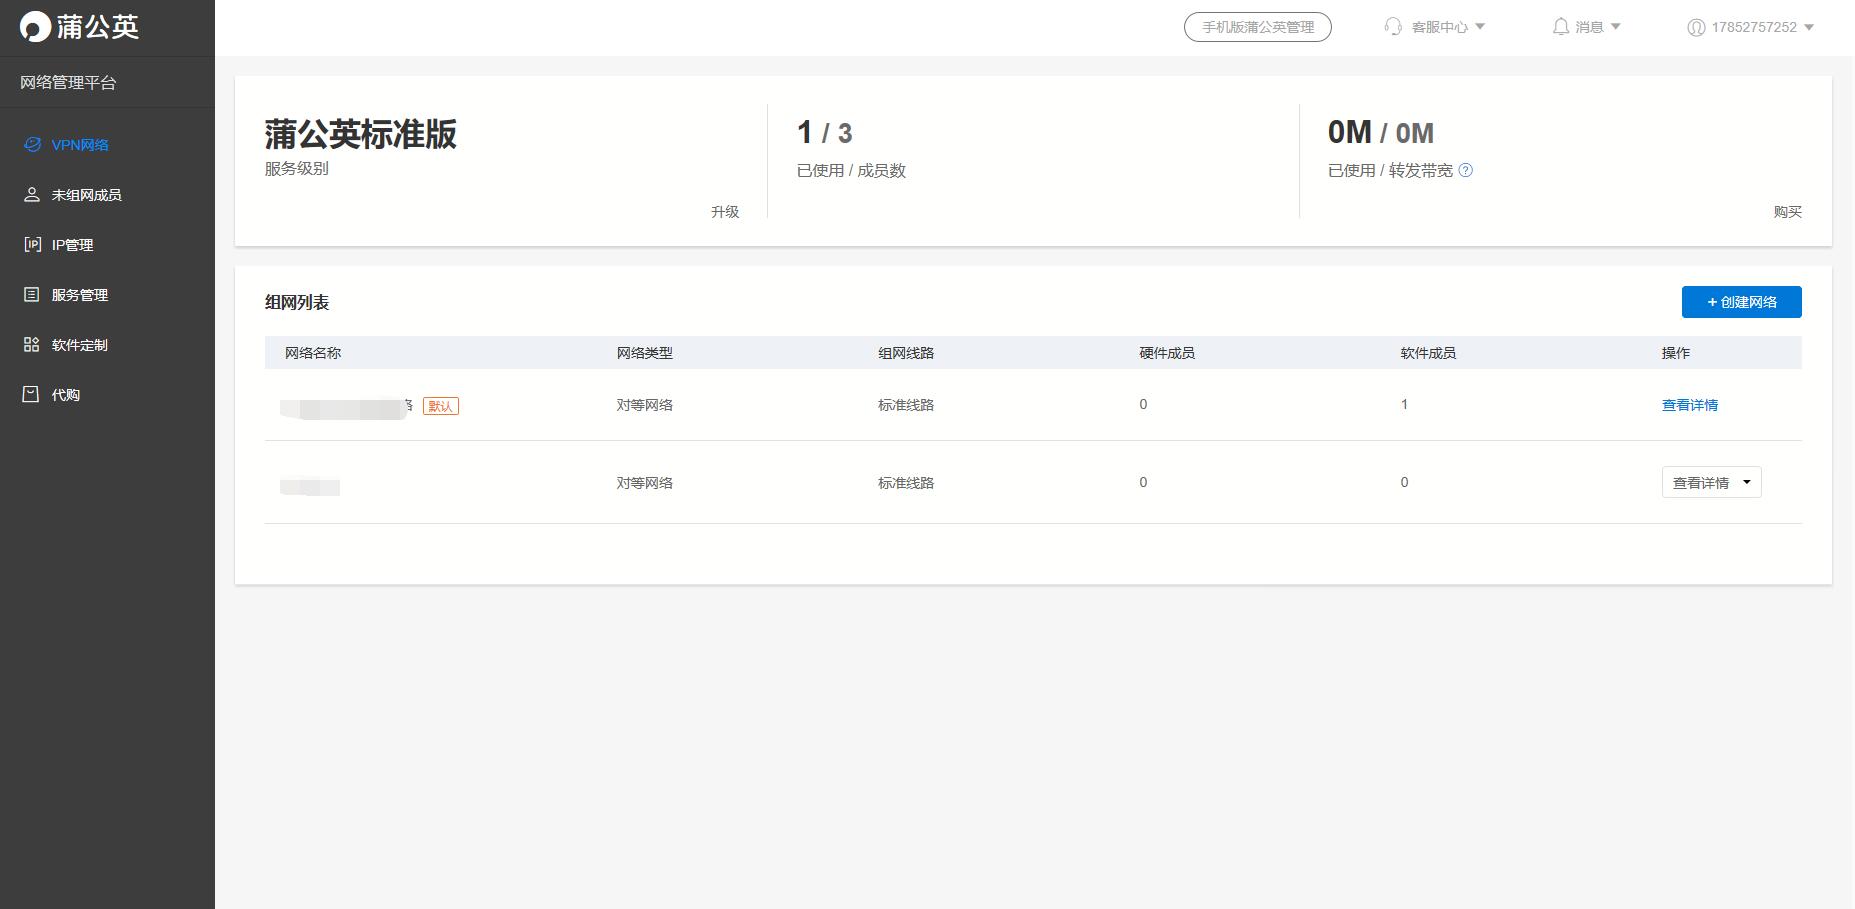Click the 0M / 0M bandwidth value

click(1381, 133)
